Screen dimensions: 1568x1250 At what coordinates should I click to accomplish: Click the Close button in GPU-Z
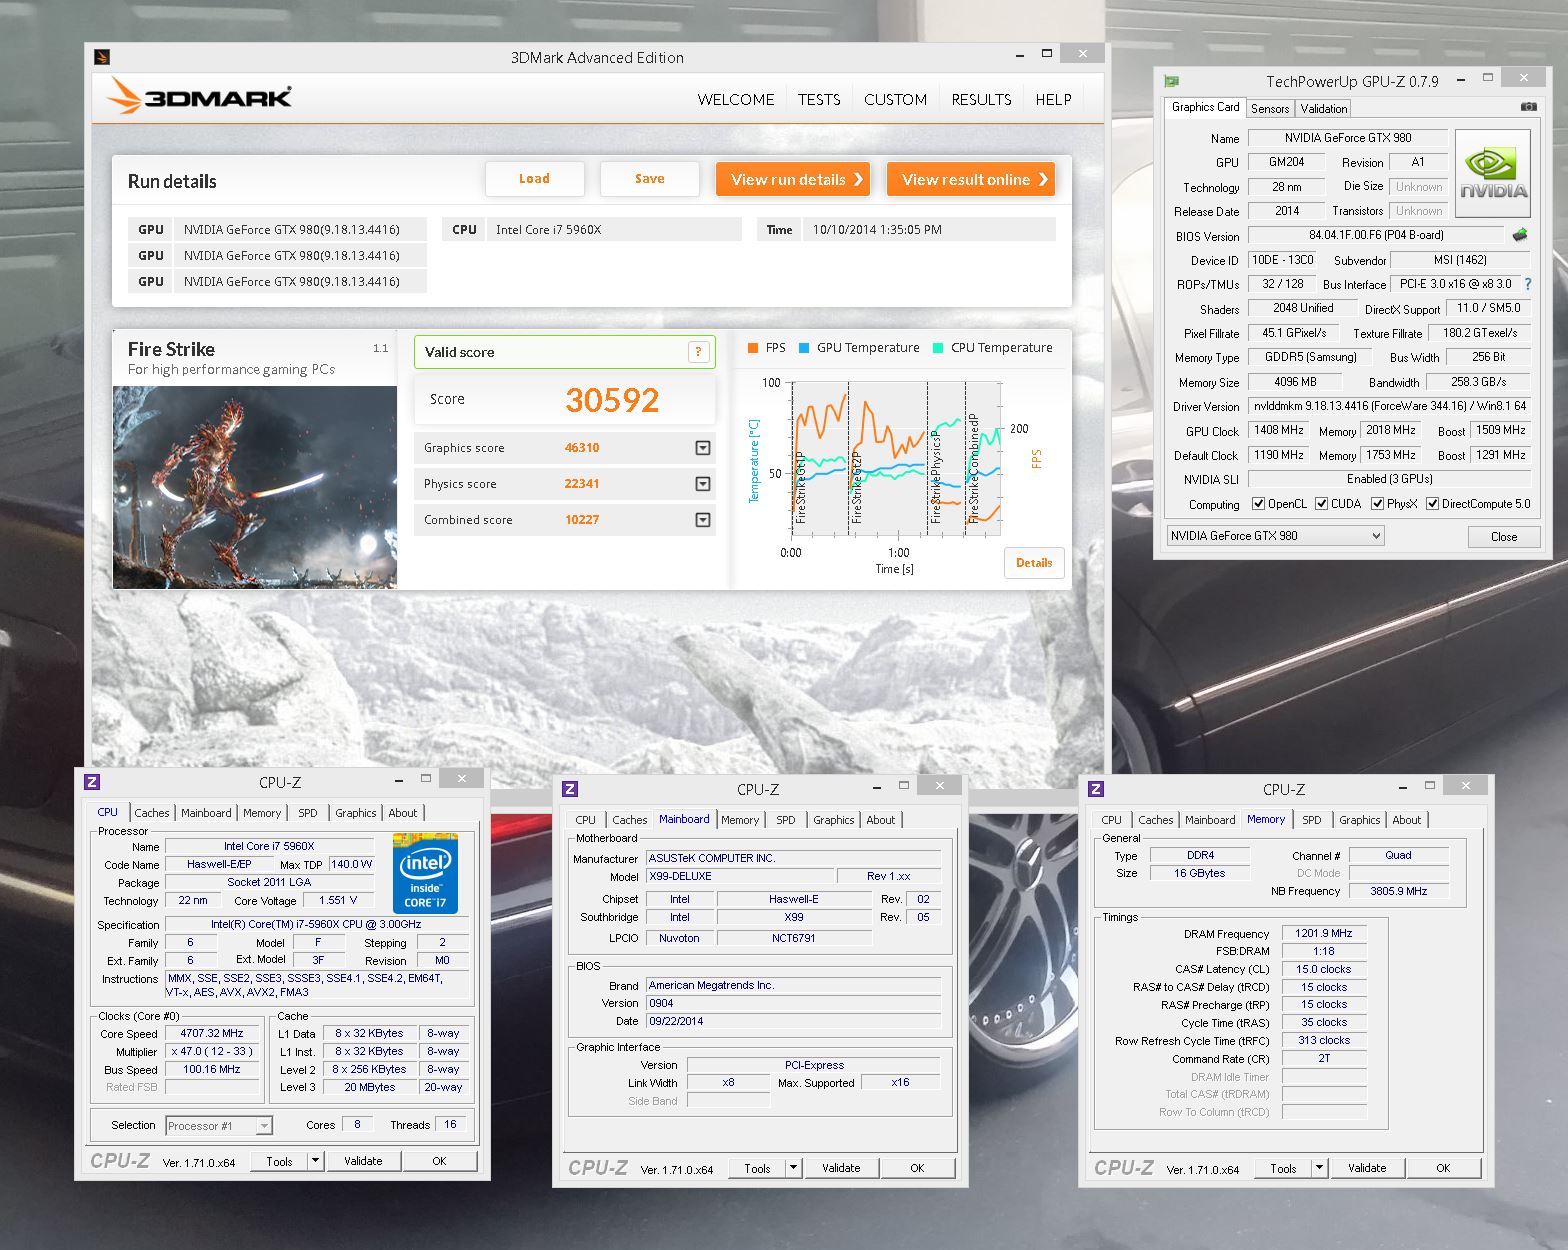(1503, 537)
